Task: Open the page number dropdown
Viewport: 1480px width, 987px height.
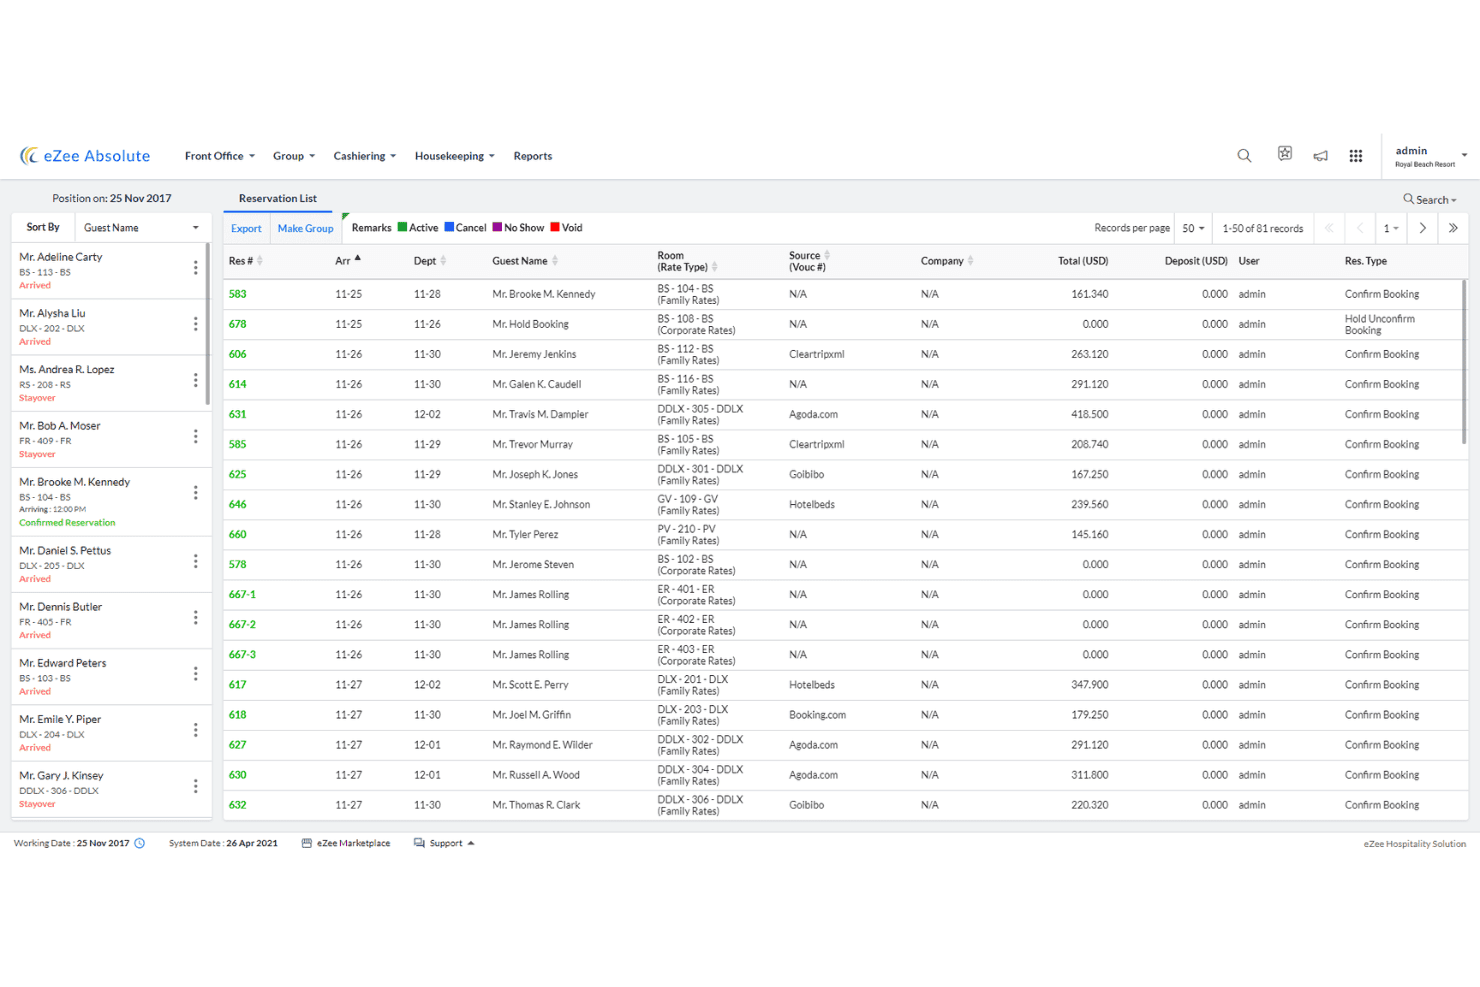Action: (x=1391, y=228)
